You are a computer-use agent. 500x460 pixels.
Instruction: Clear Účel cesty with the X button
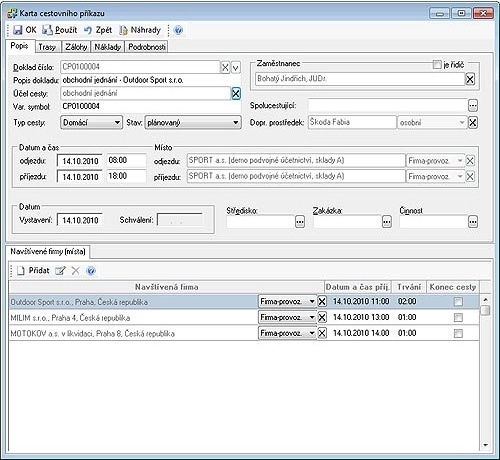pos(236,94)
